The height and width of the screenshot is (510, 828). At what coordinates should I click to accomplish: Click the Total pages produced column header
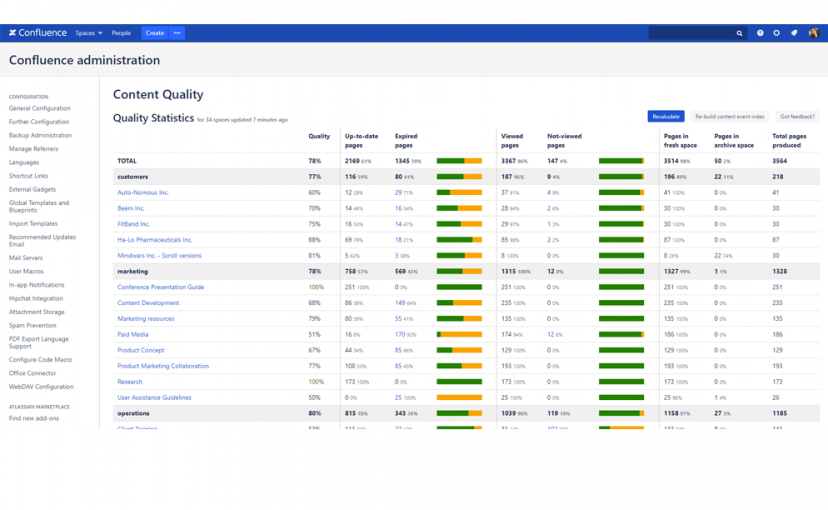[x=789, y=140]
